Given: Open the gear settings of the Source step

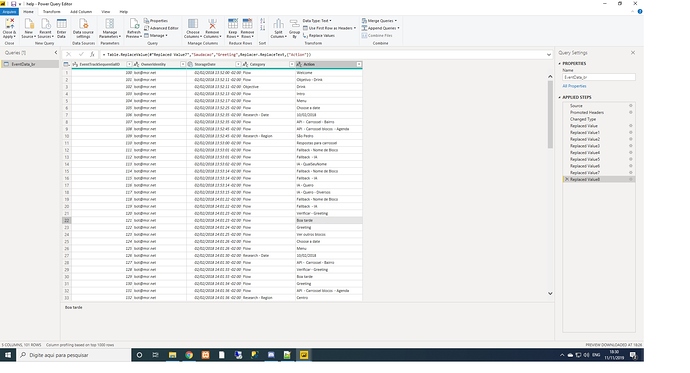Looking at the screenshot, I should coord(631,106).
